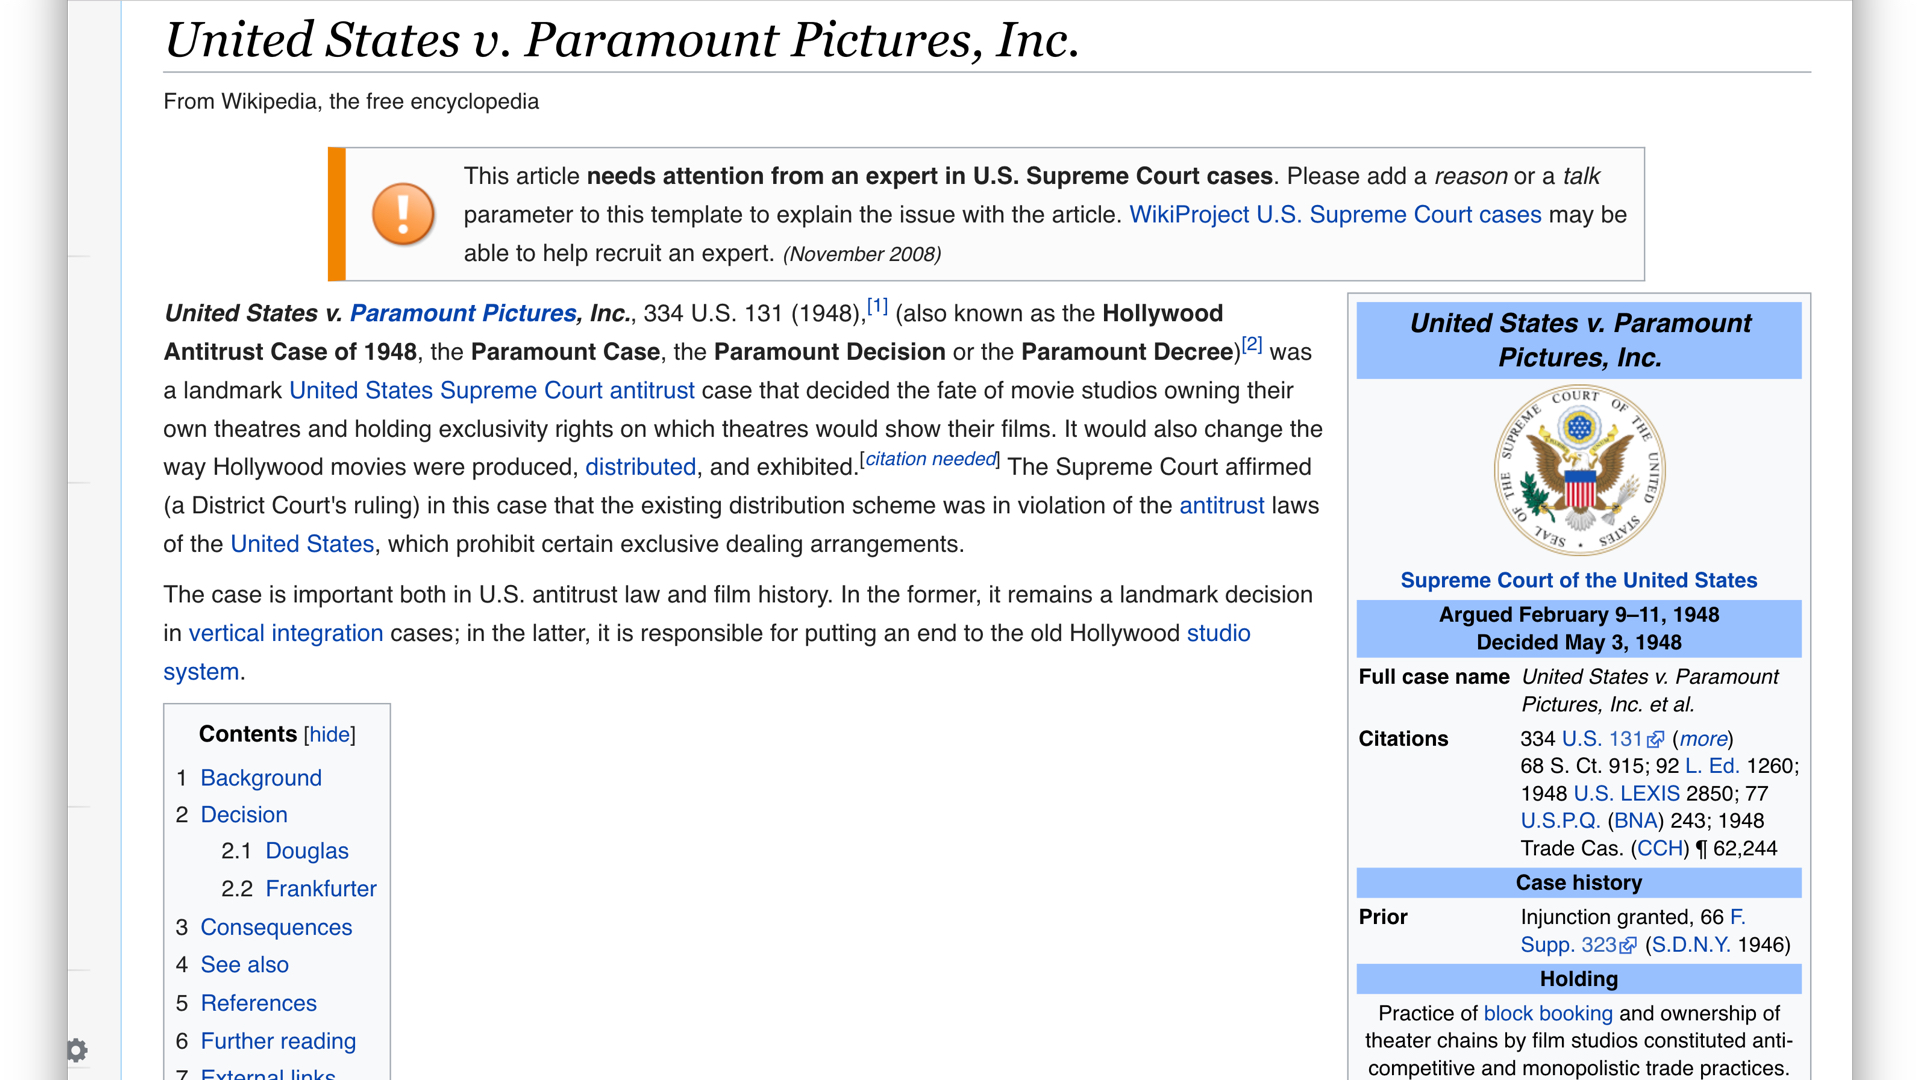Click the Supreme Court seal image
The height and width of the screenshot is (1080, 1920).
[1579, 470]
